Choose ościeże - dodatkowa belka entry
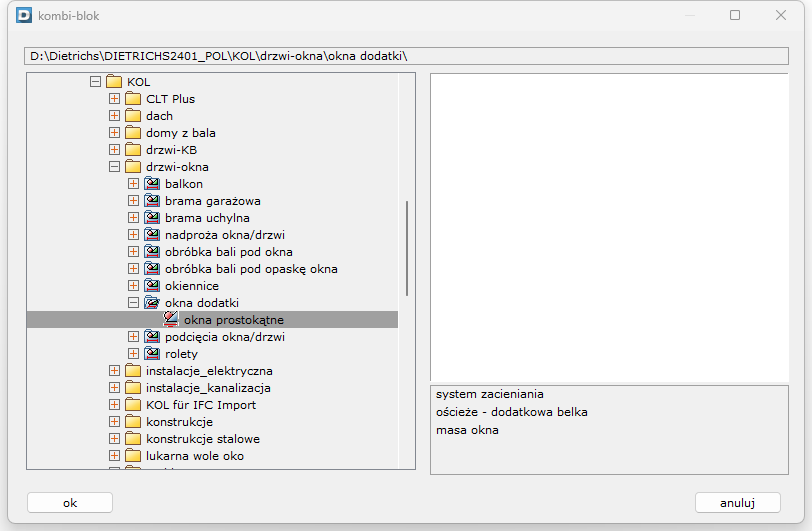This screenshot has width=812, height=531. point(511,412)
